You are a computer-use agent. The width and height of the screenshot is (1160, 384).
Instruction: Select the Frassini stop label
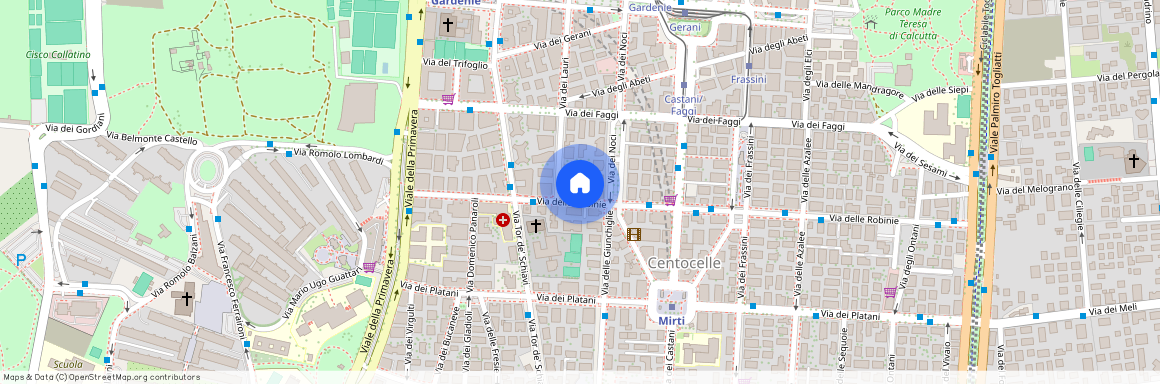pos(749,79)
